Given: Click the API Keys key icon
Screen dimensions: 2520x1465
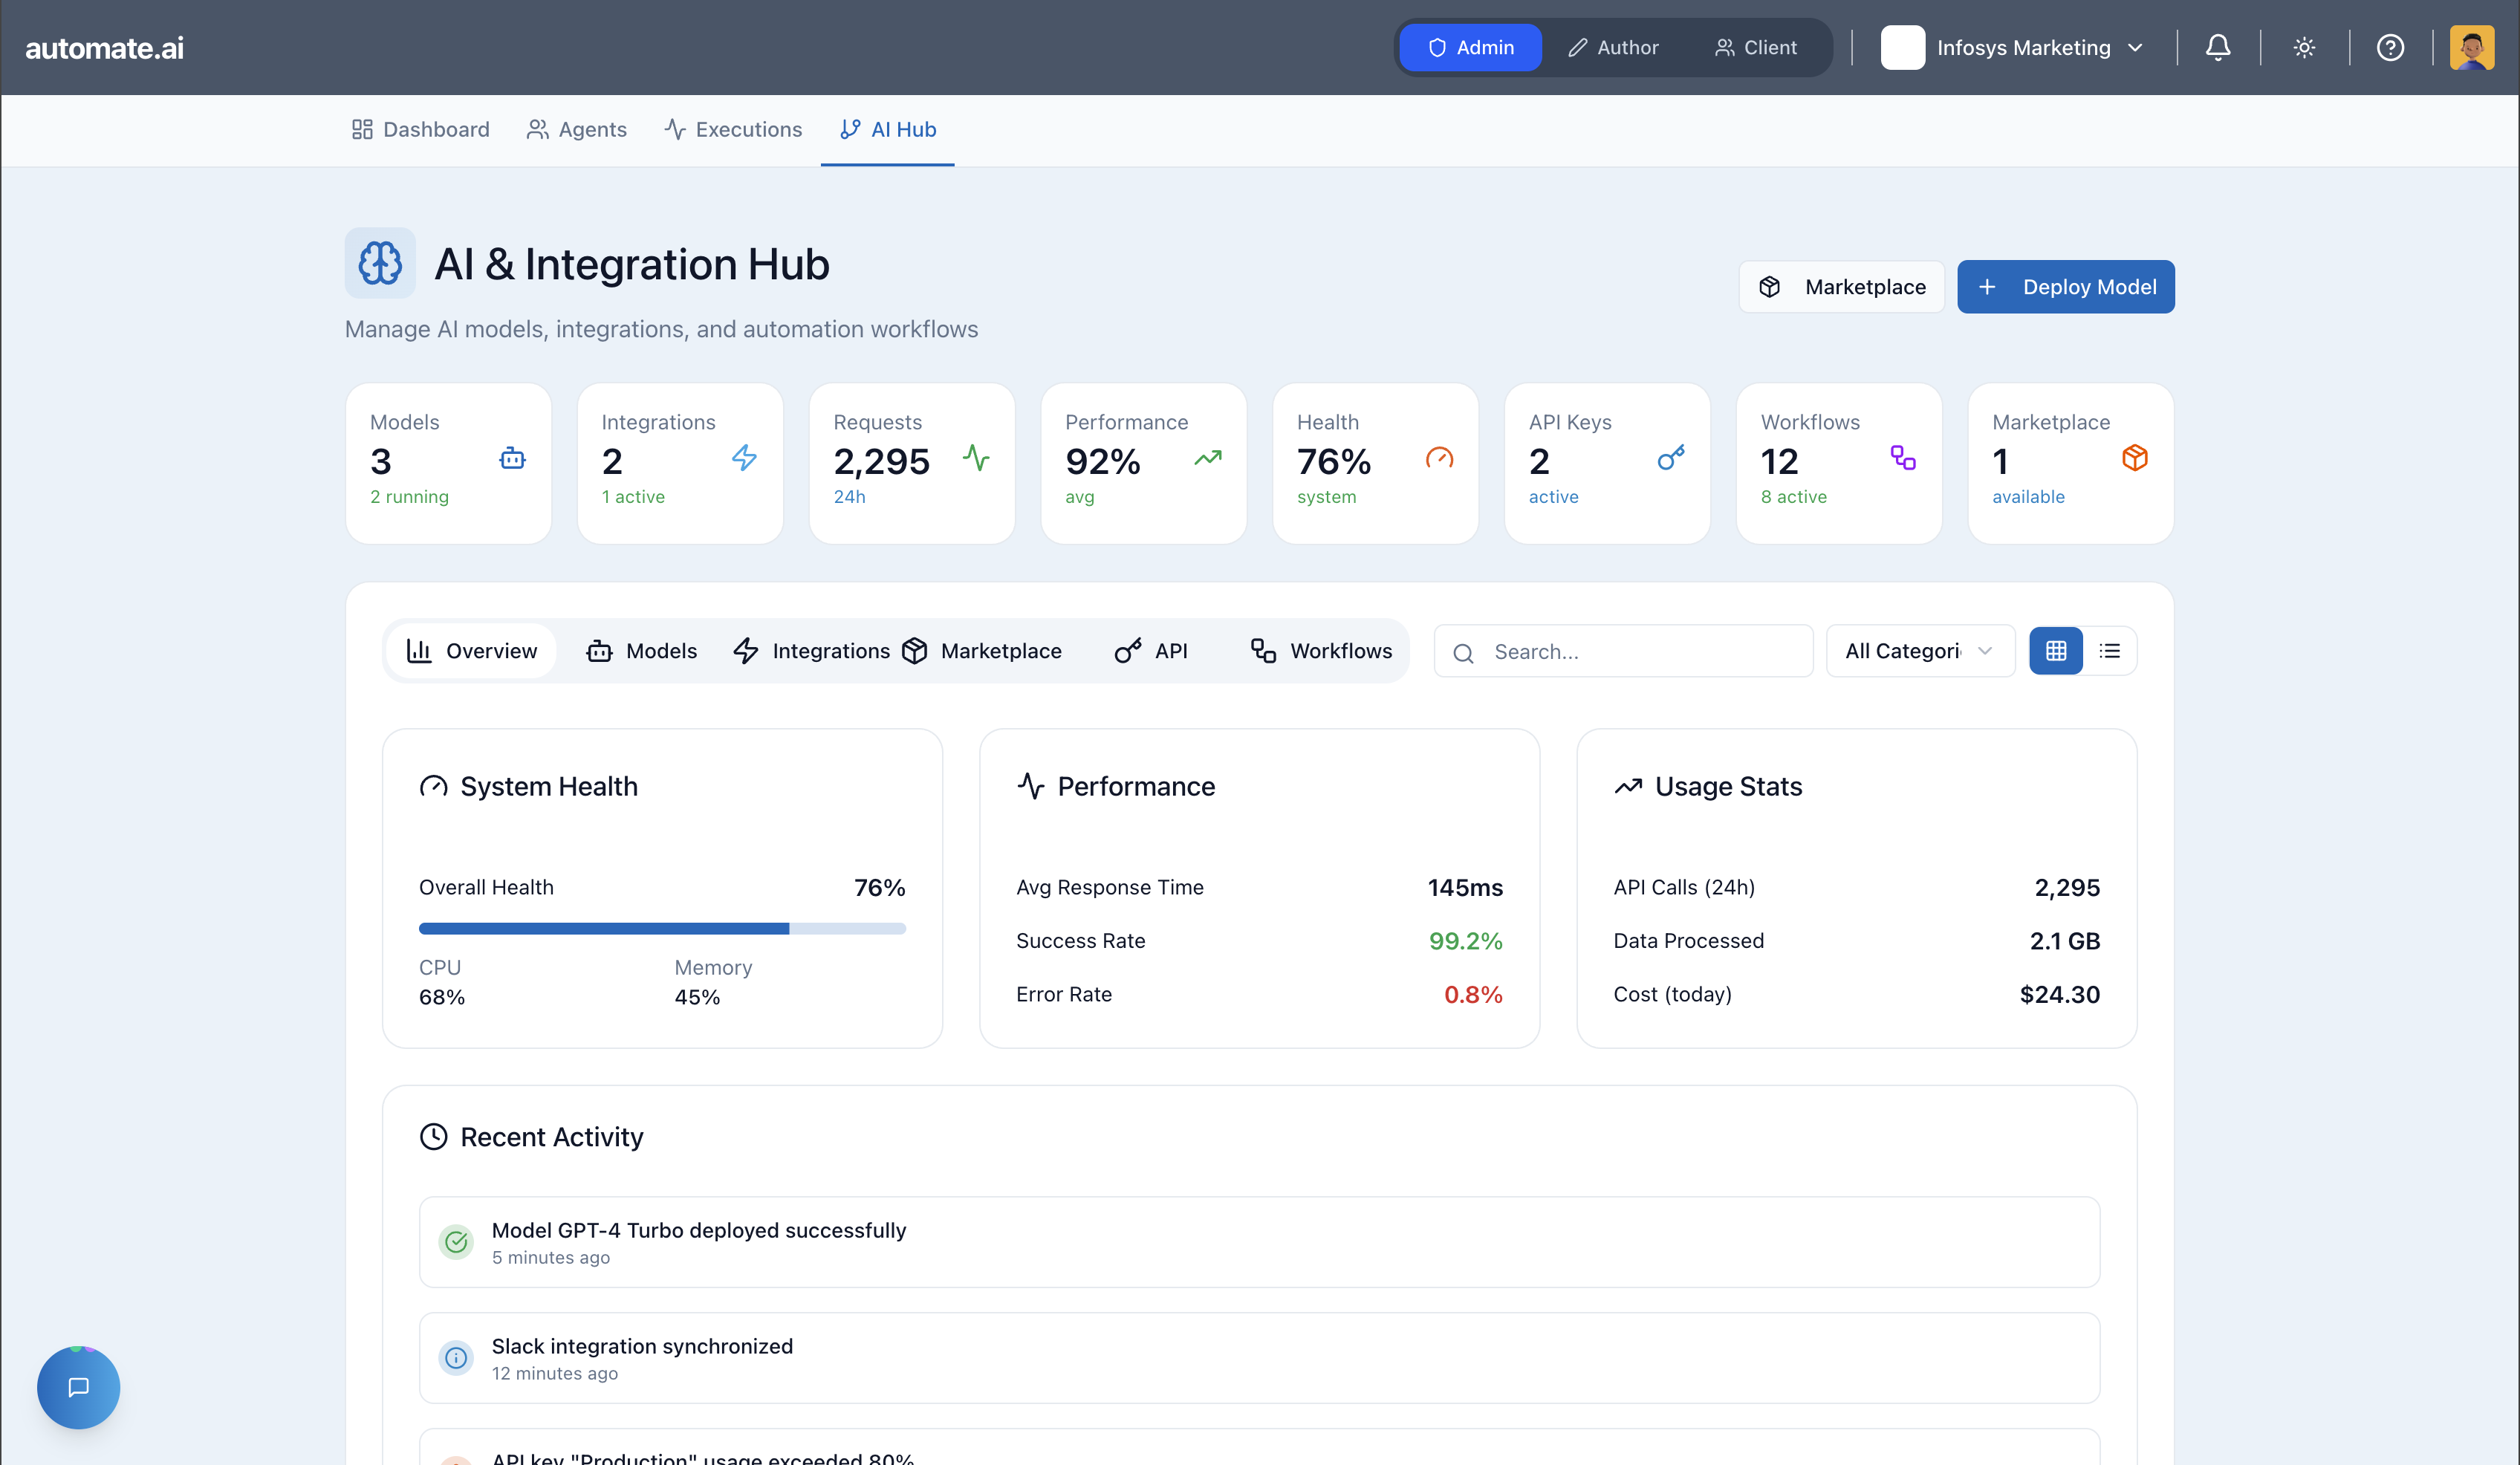Looking at the screenshot, I should point(1670,458).
